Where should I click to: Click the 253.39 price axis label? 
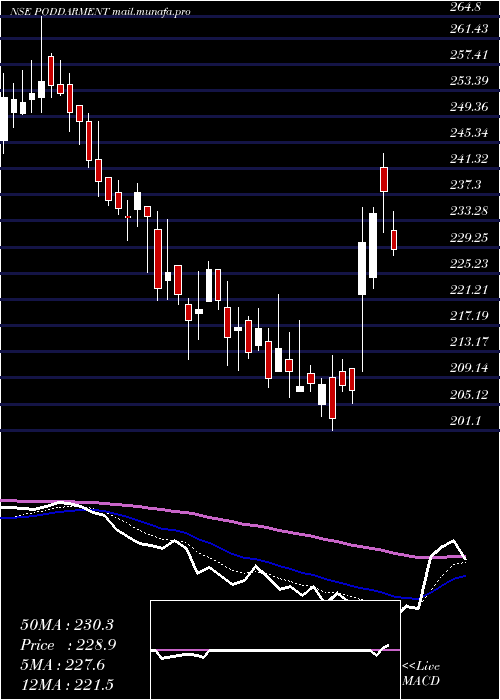pos(471,81)
